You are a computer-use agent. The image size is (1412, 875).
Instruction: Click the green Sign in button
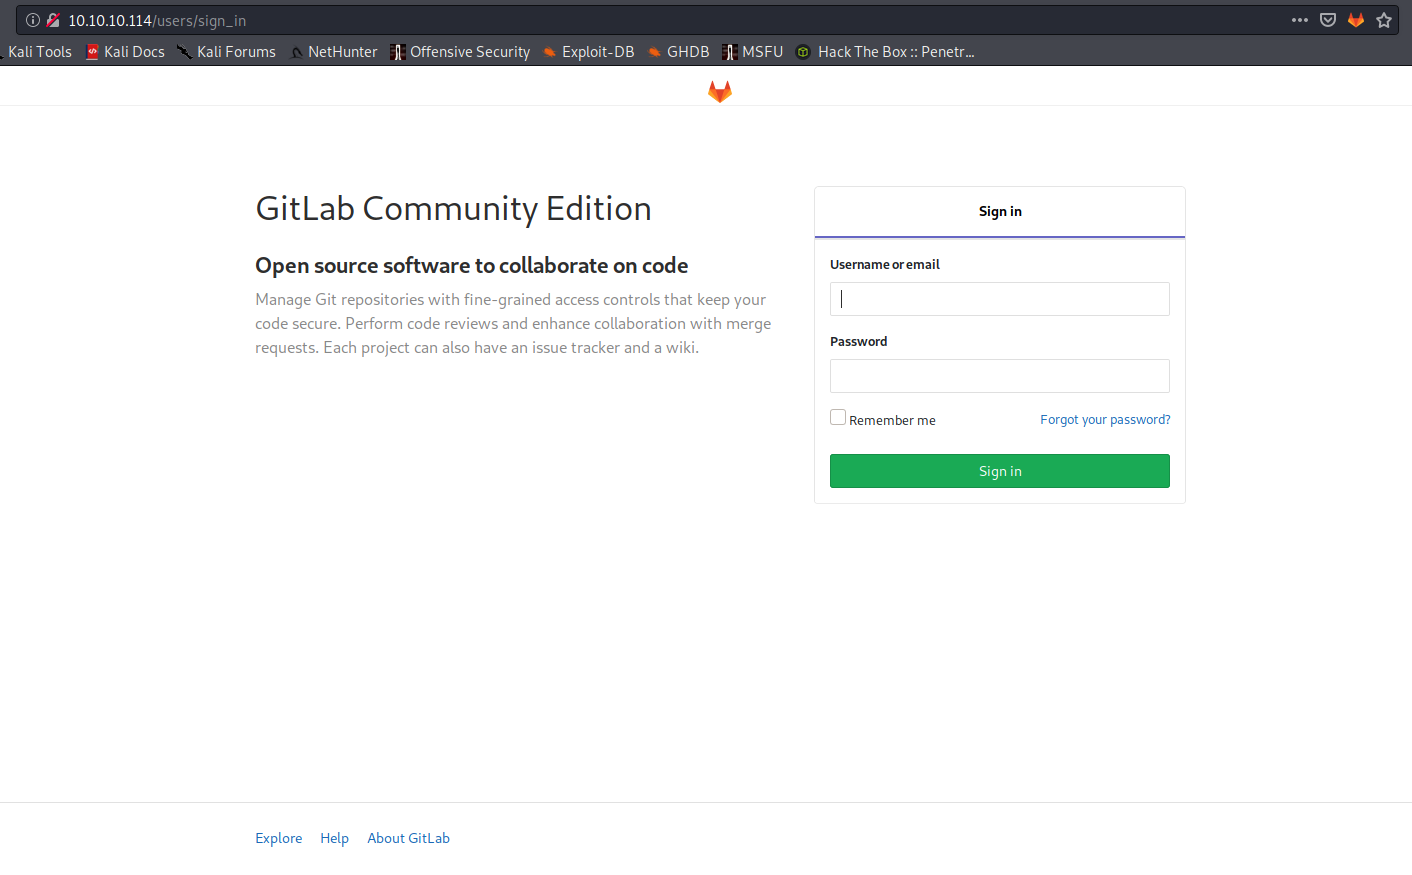(x=1000, y=471)
